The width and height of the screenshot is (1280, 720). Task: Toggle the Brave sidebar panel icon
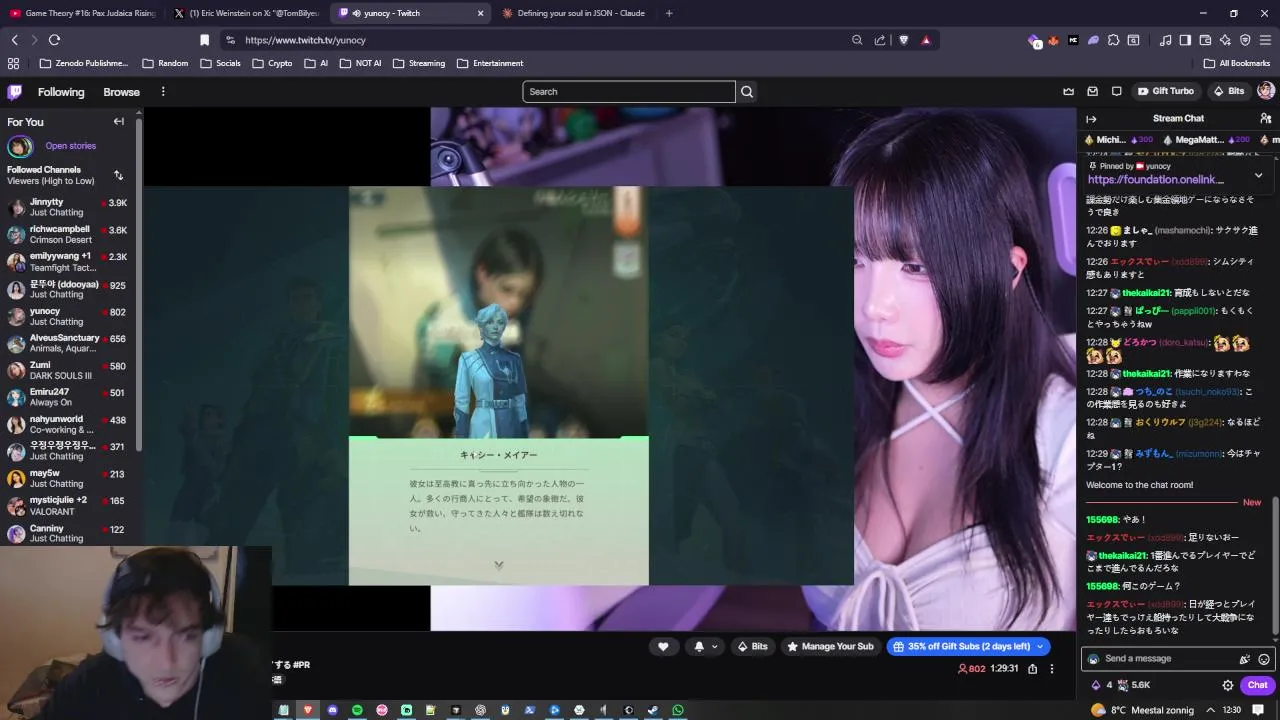click(x=1185, y=40)
